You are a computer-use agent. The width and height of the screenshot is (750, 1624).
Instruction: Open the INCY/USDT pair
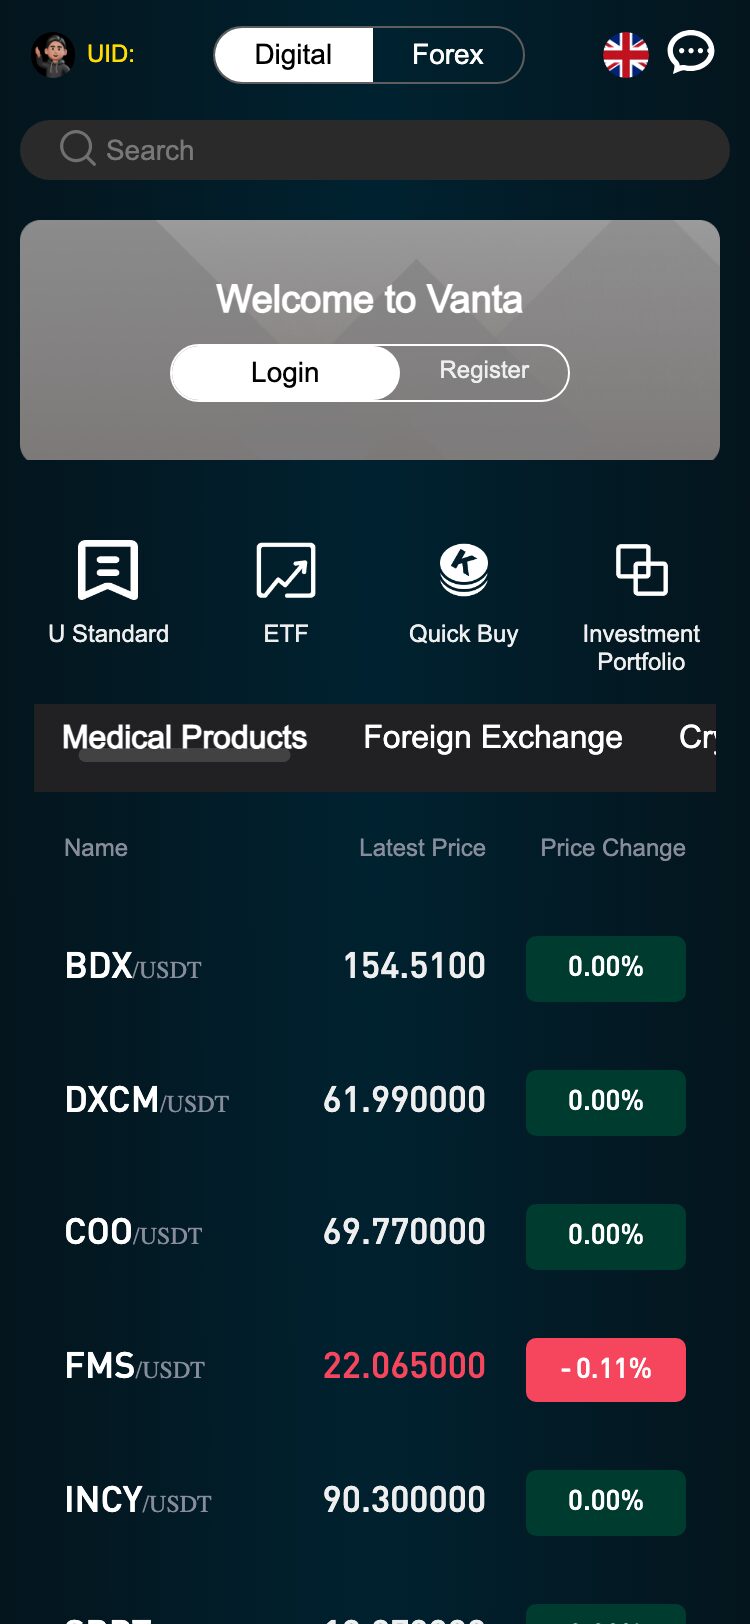pyautogui.click(x=138, y=1501)
